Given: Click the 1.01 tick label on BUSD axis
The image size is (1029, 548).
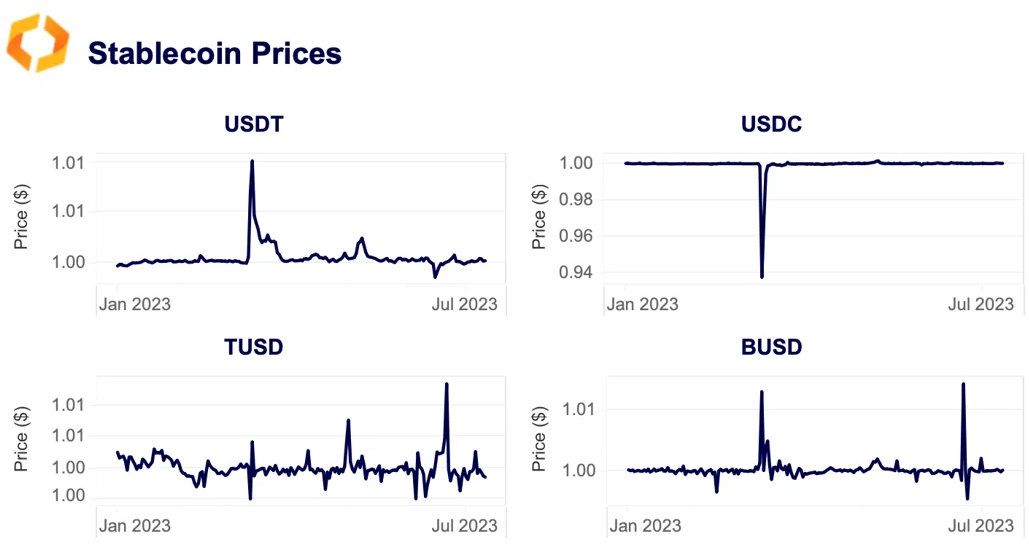Looking at the screenshot, I should [x=579, y=409].
